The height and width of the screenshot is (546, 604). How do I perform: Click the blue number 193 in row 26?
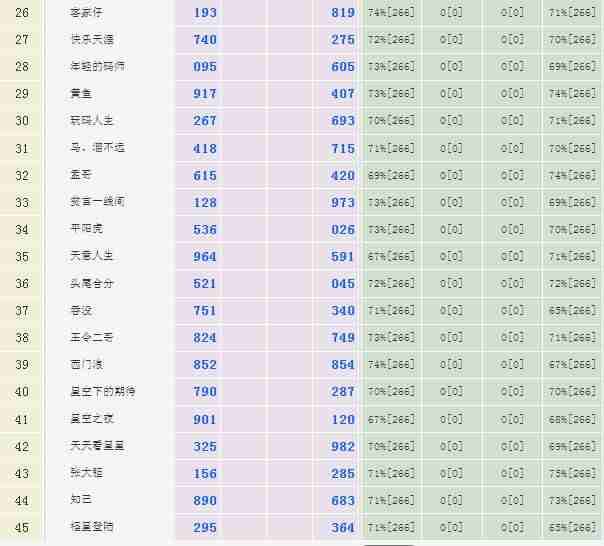pyautogui.click(x=205, y=13)
